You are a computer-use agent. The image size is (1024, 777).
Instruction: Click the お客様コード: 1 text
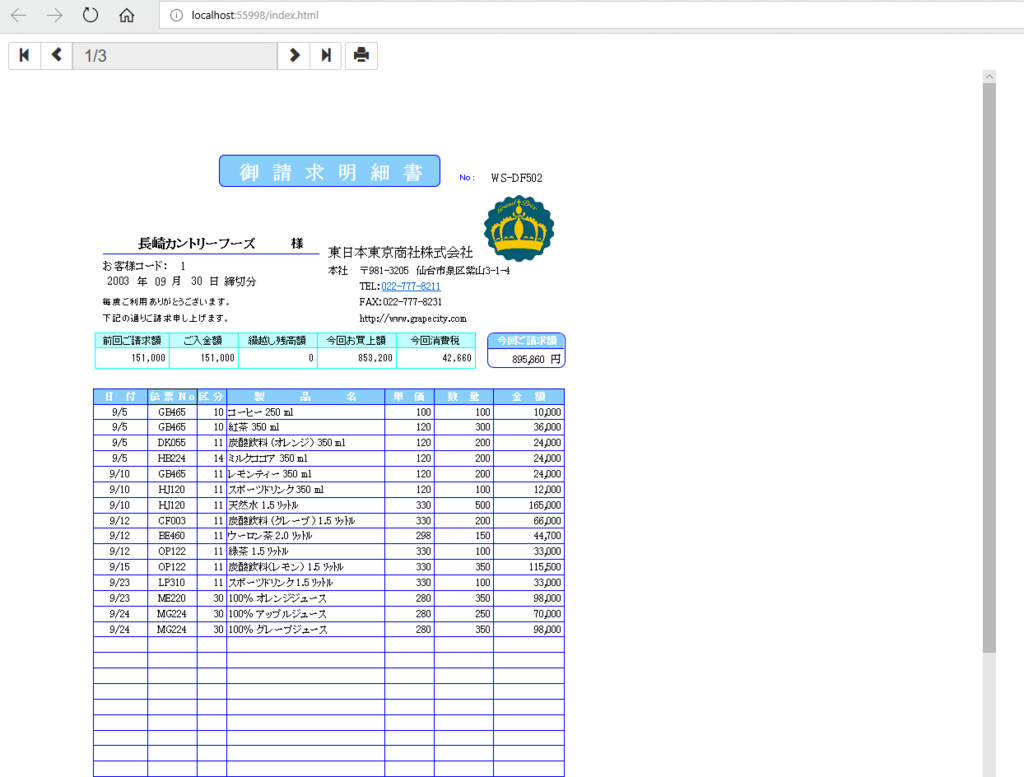(x=144, y=266)
